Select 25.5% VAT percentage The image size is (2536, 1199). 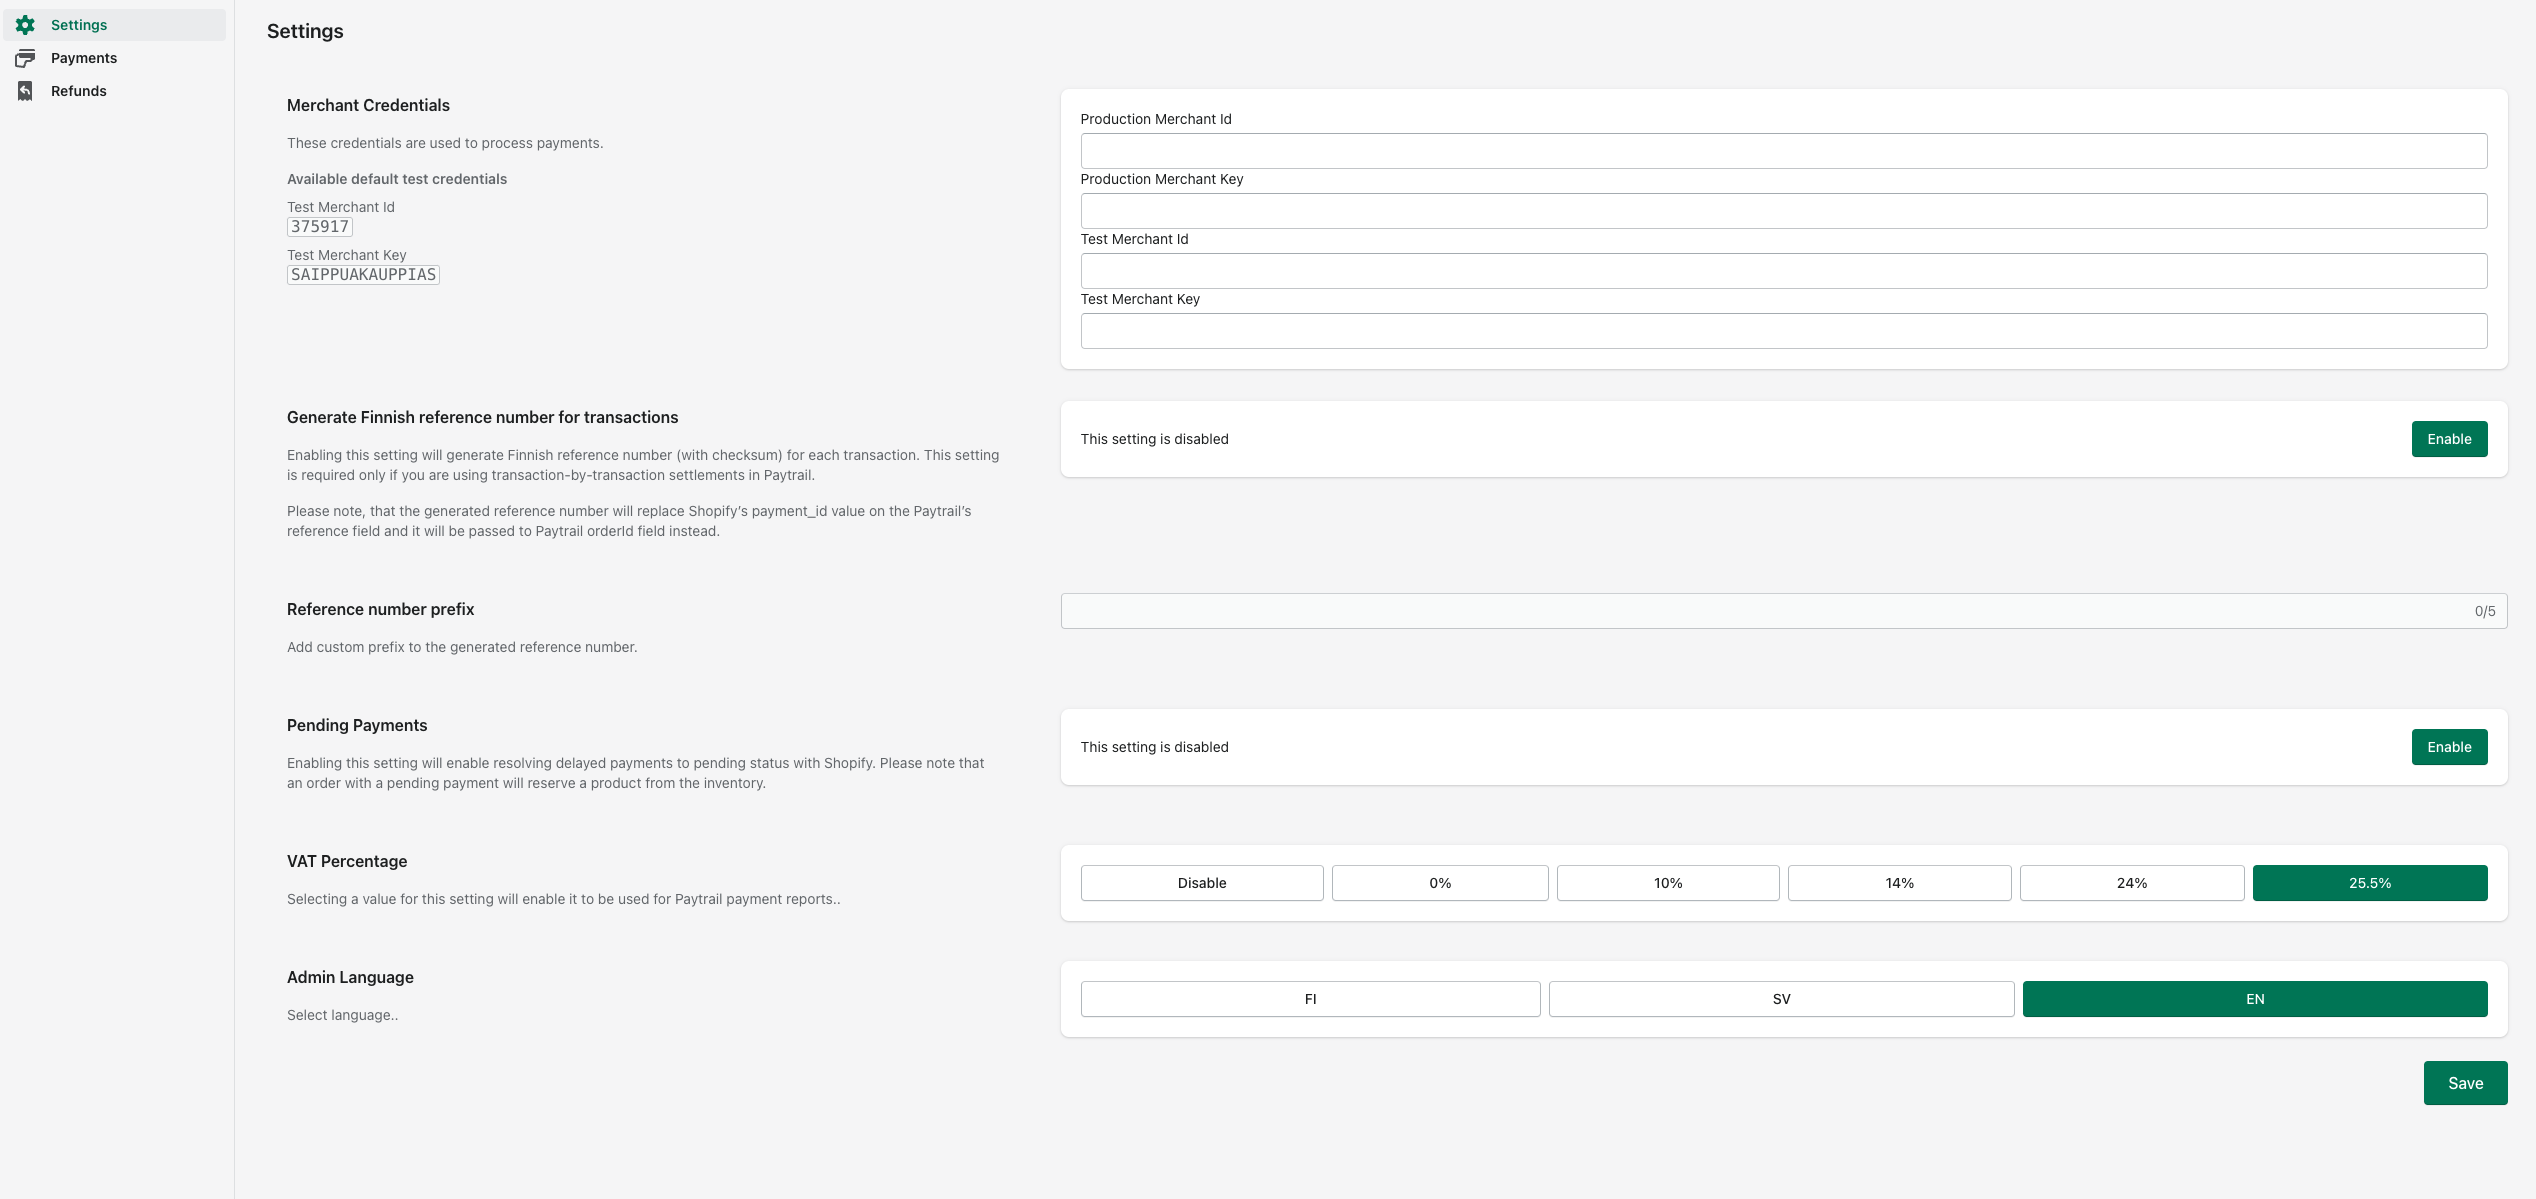(x=2369, y=883)
